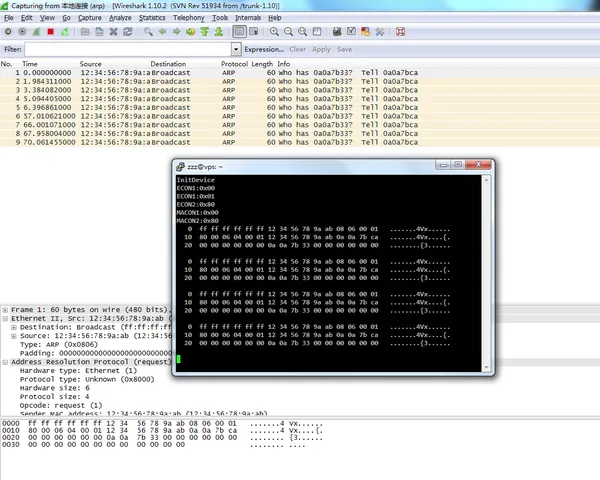Click the Save filter button
Viewport: 600px width, 480px height.
point(344,49)
